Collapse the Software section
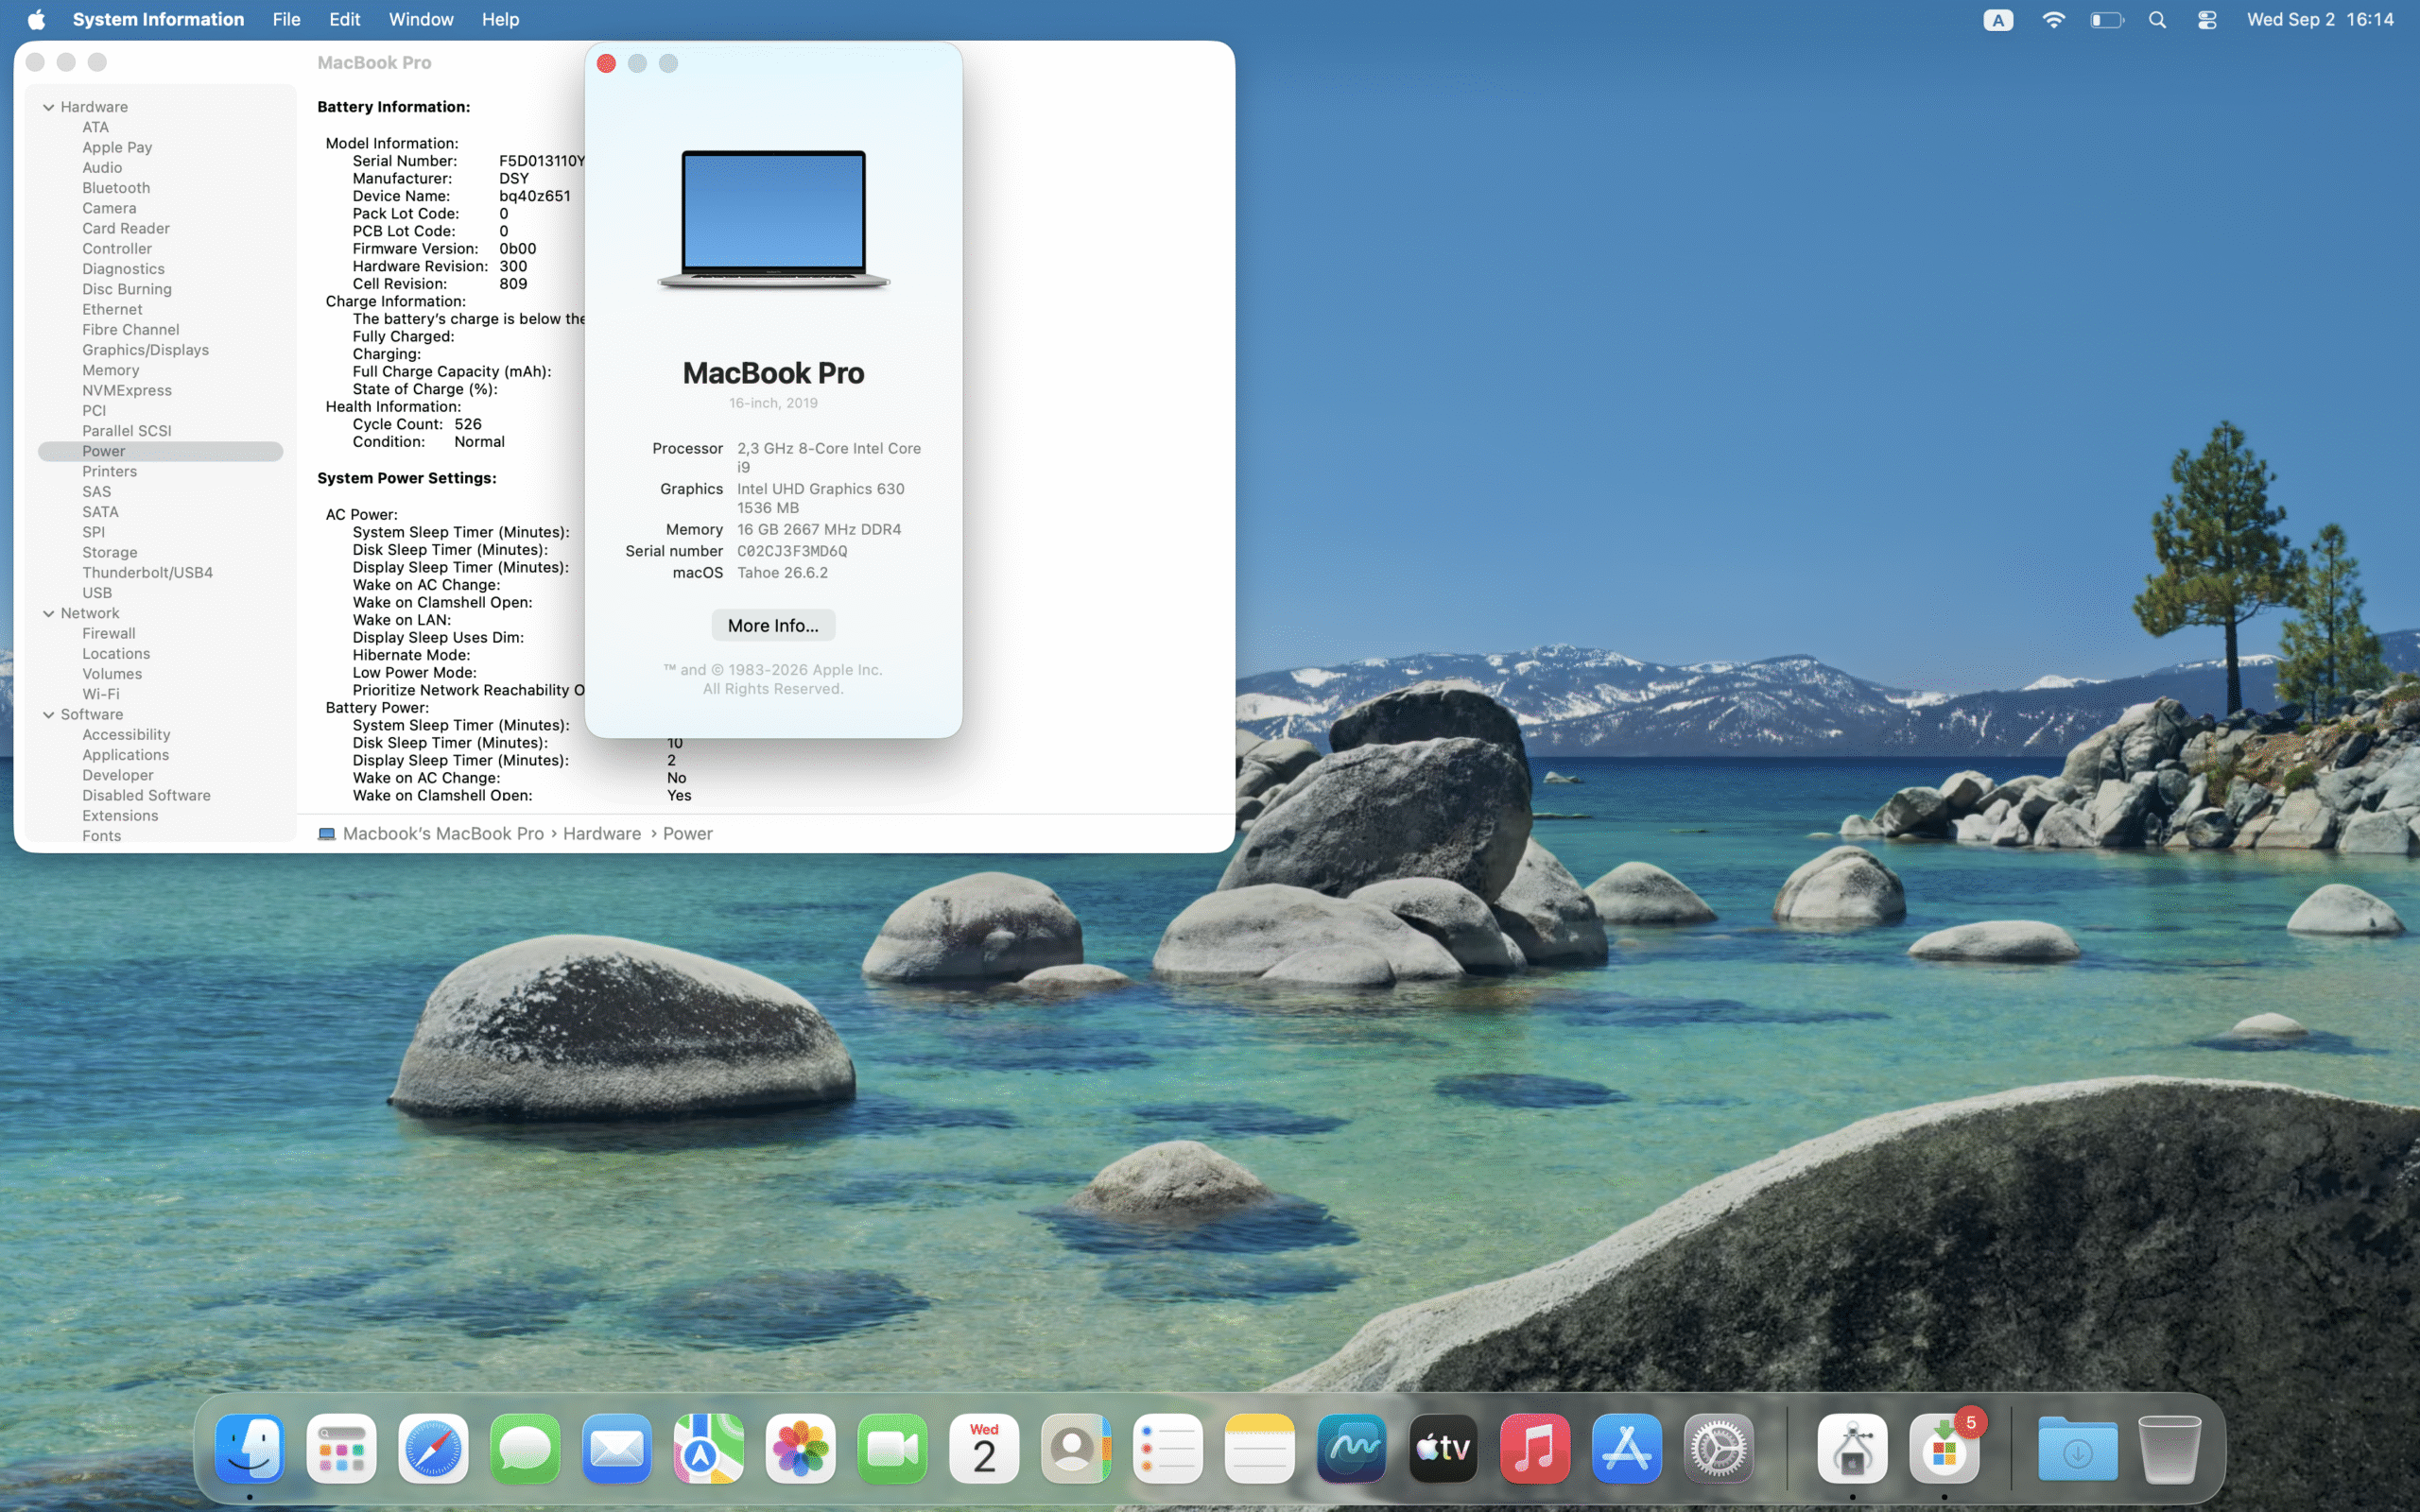The width and height of the screenshot is (2420, 1512). (x=48, y=714)
